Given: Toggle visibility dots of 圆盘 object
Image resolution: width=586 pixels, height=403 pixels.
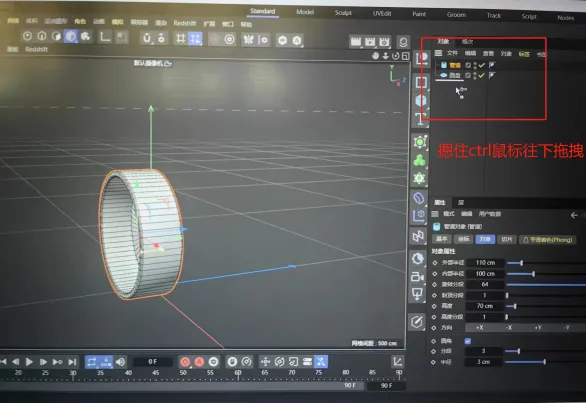Looking at the screenshot, I should tap(475, 76).
